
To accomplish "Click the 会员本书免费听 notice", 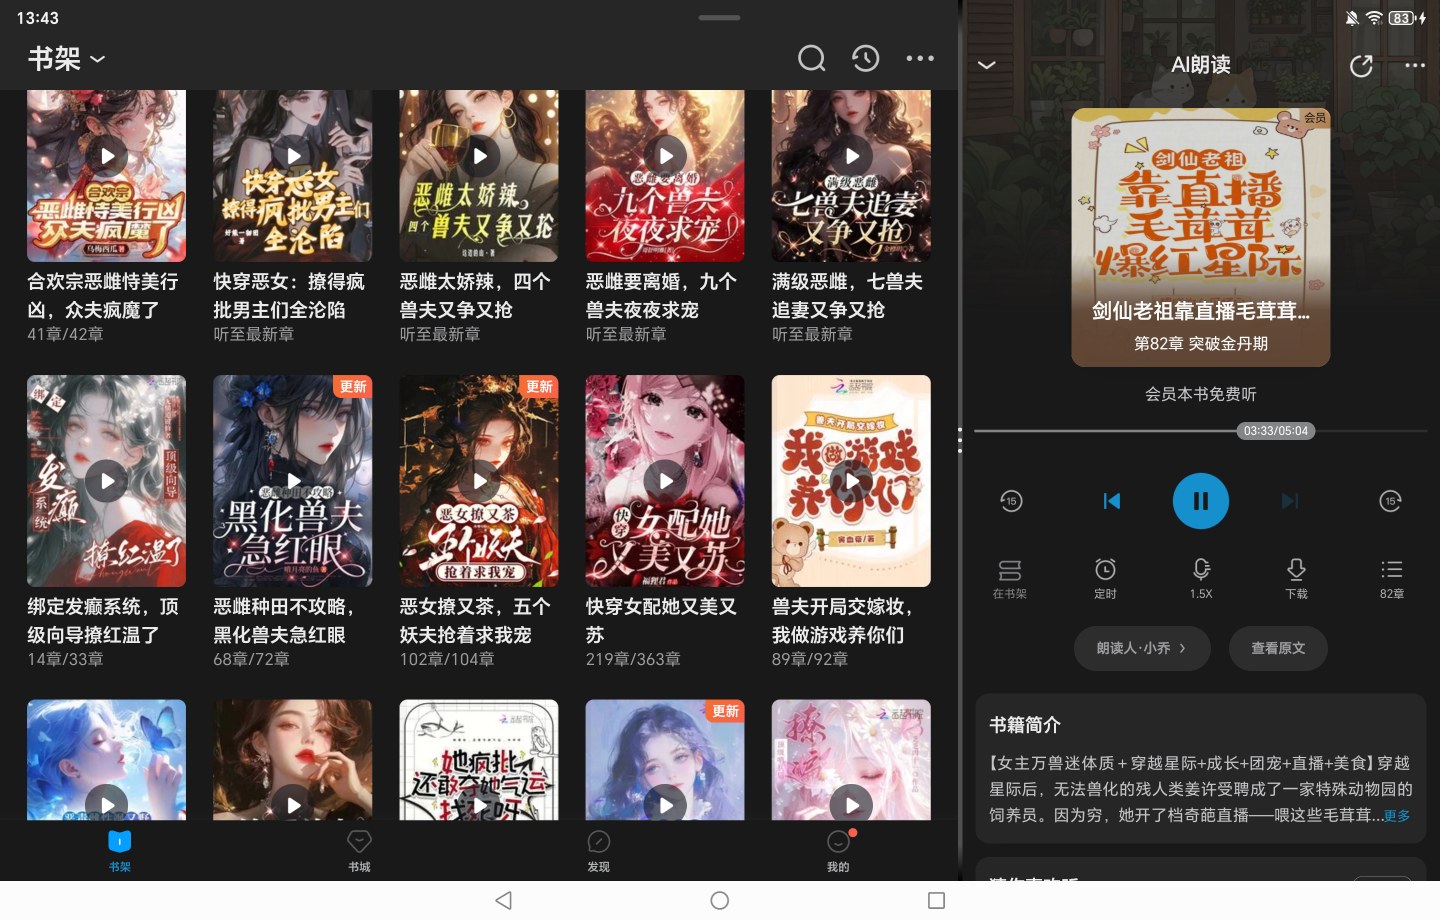I will [1201, 395].
